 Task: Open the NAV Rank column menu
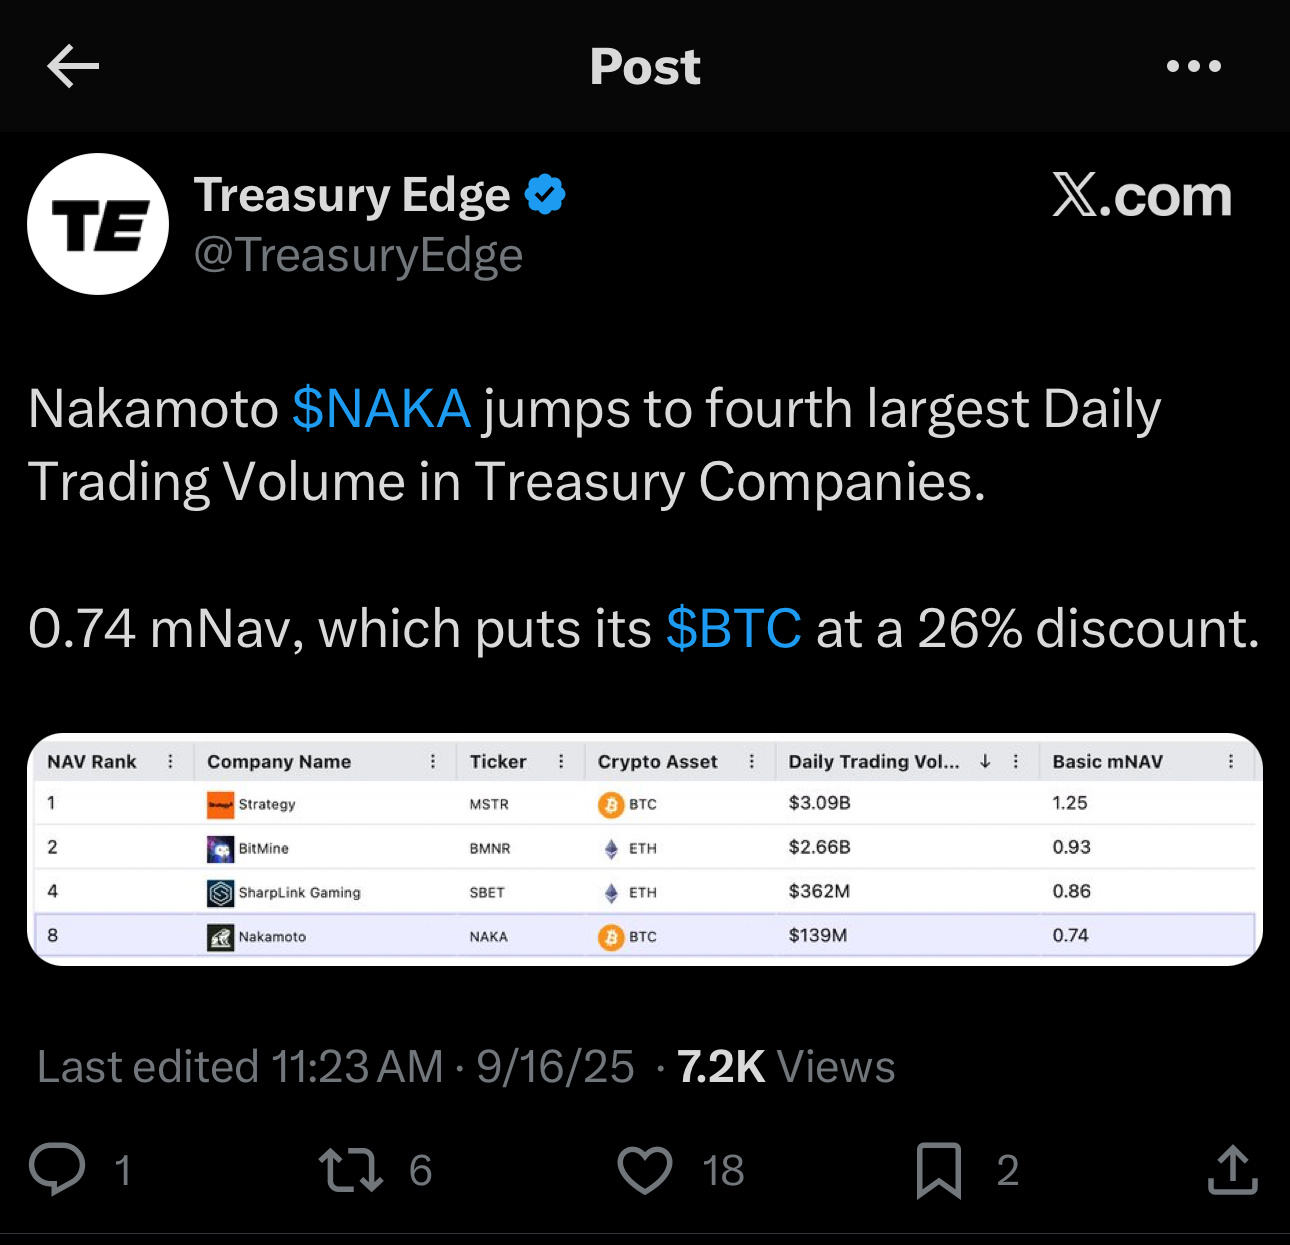tap(172, 761)
